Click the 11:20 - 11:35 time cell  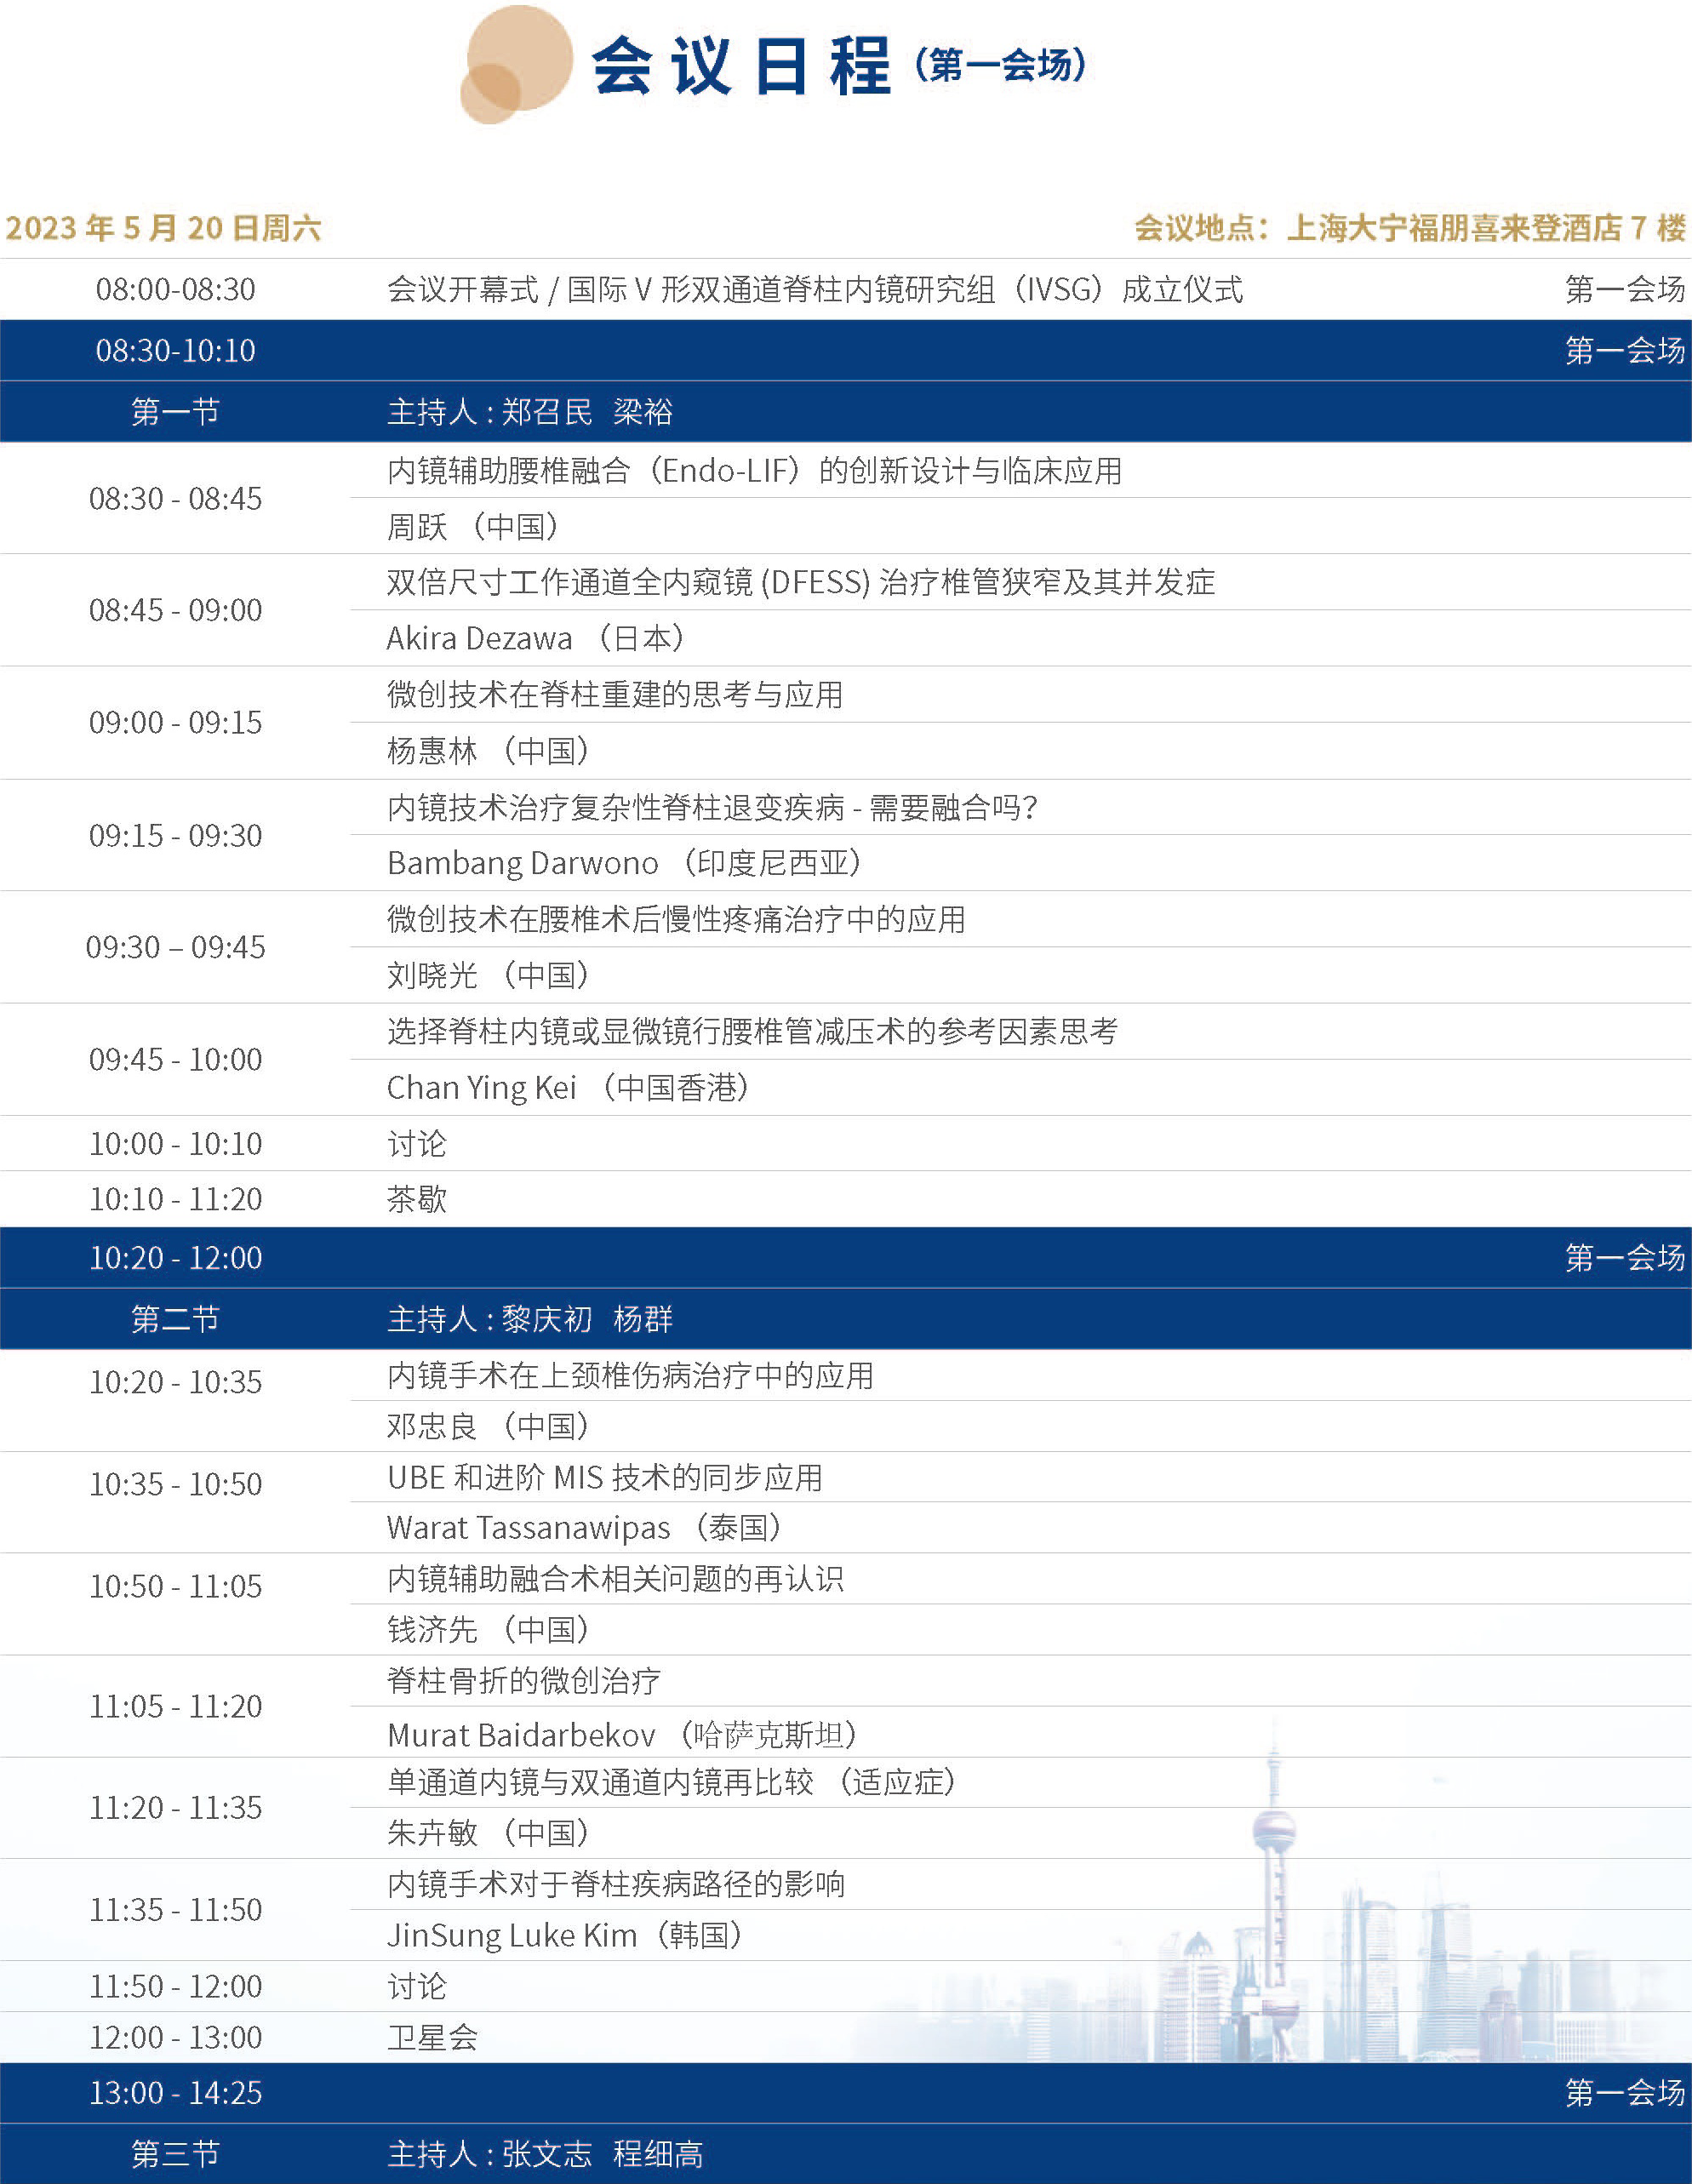click(176, 1807)
